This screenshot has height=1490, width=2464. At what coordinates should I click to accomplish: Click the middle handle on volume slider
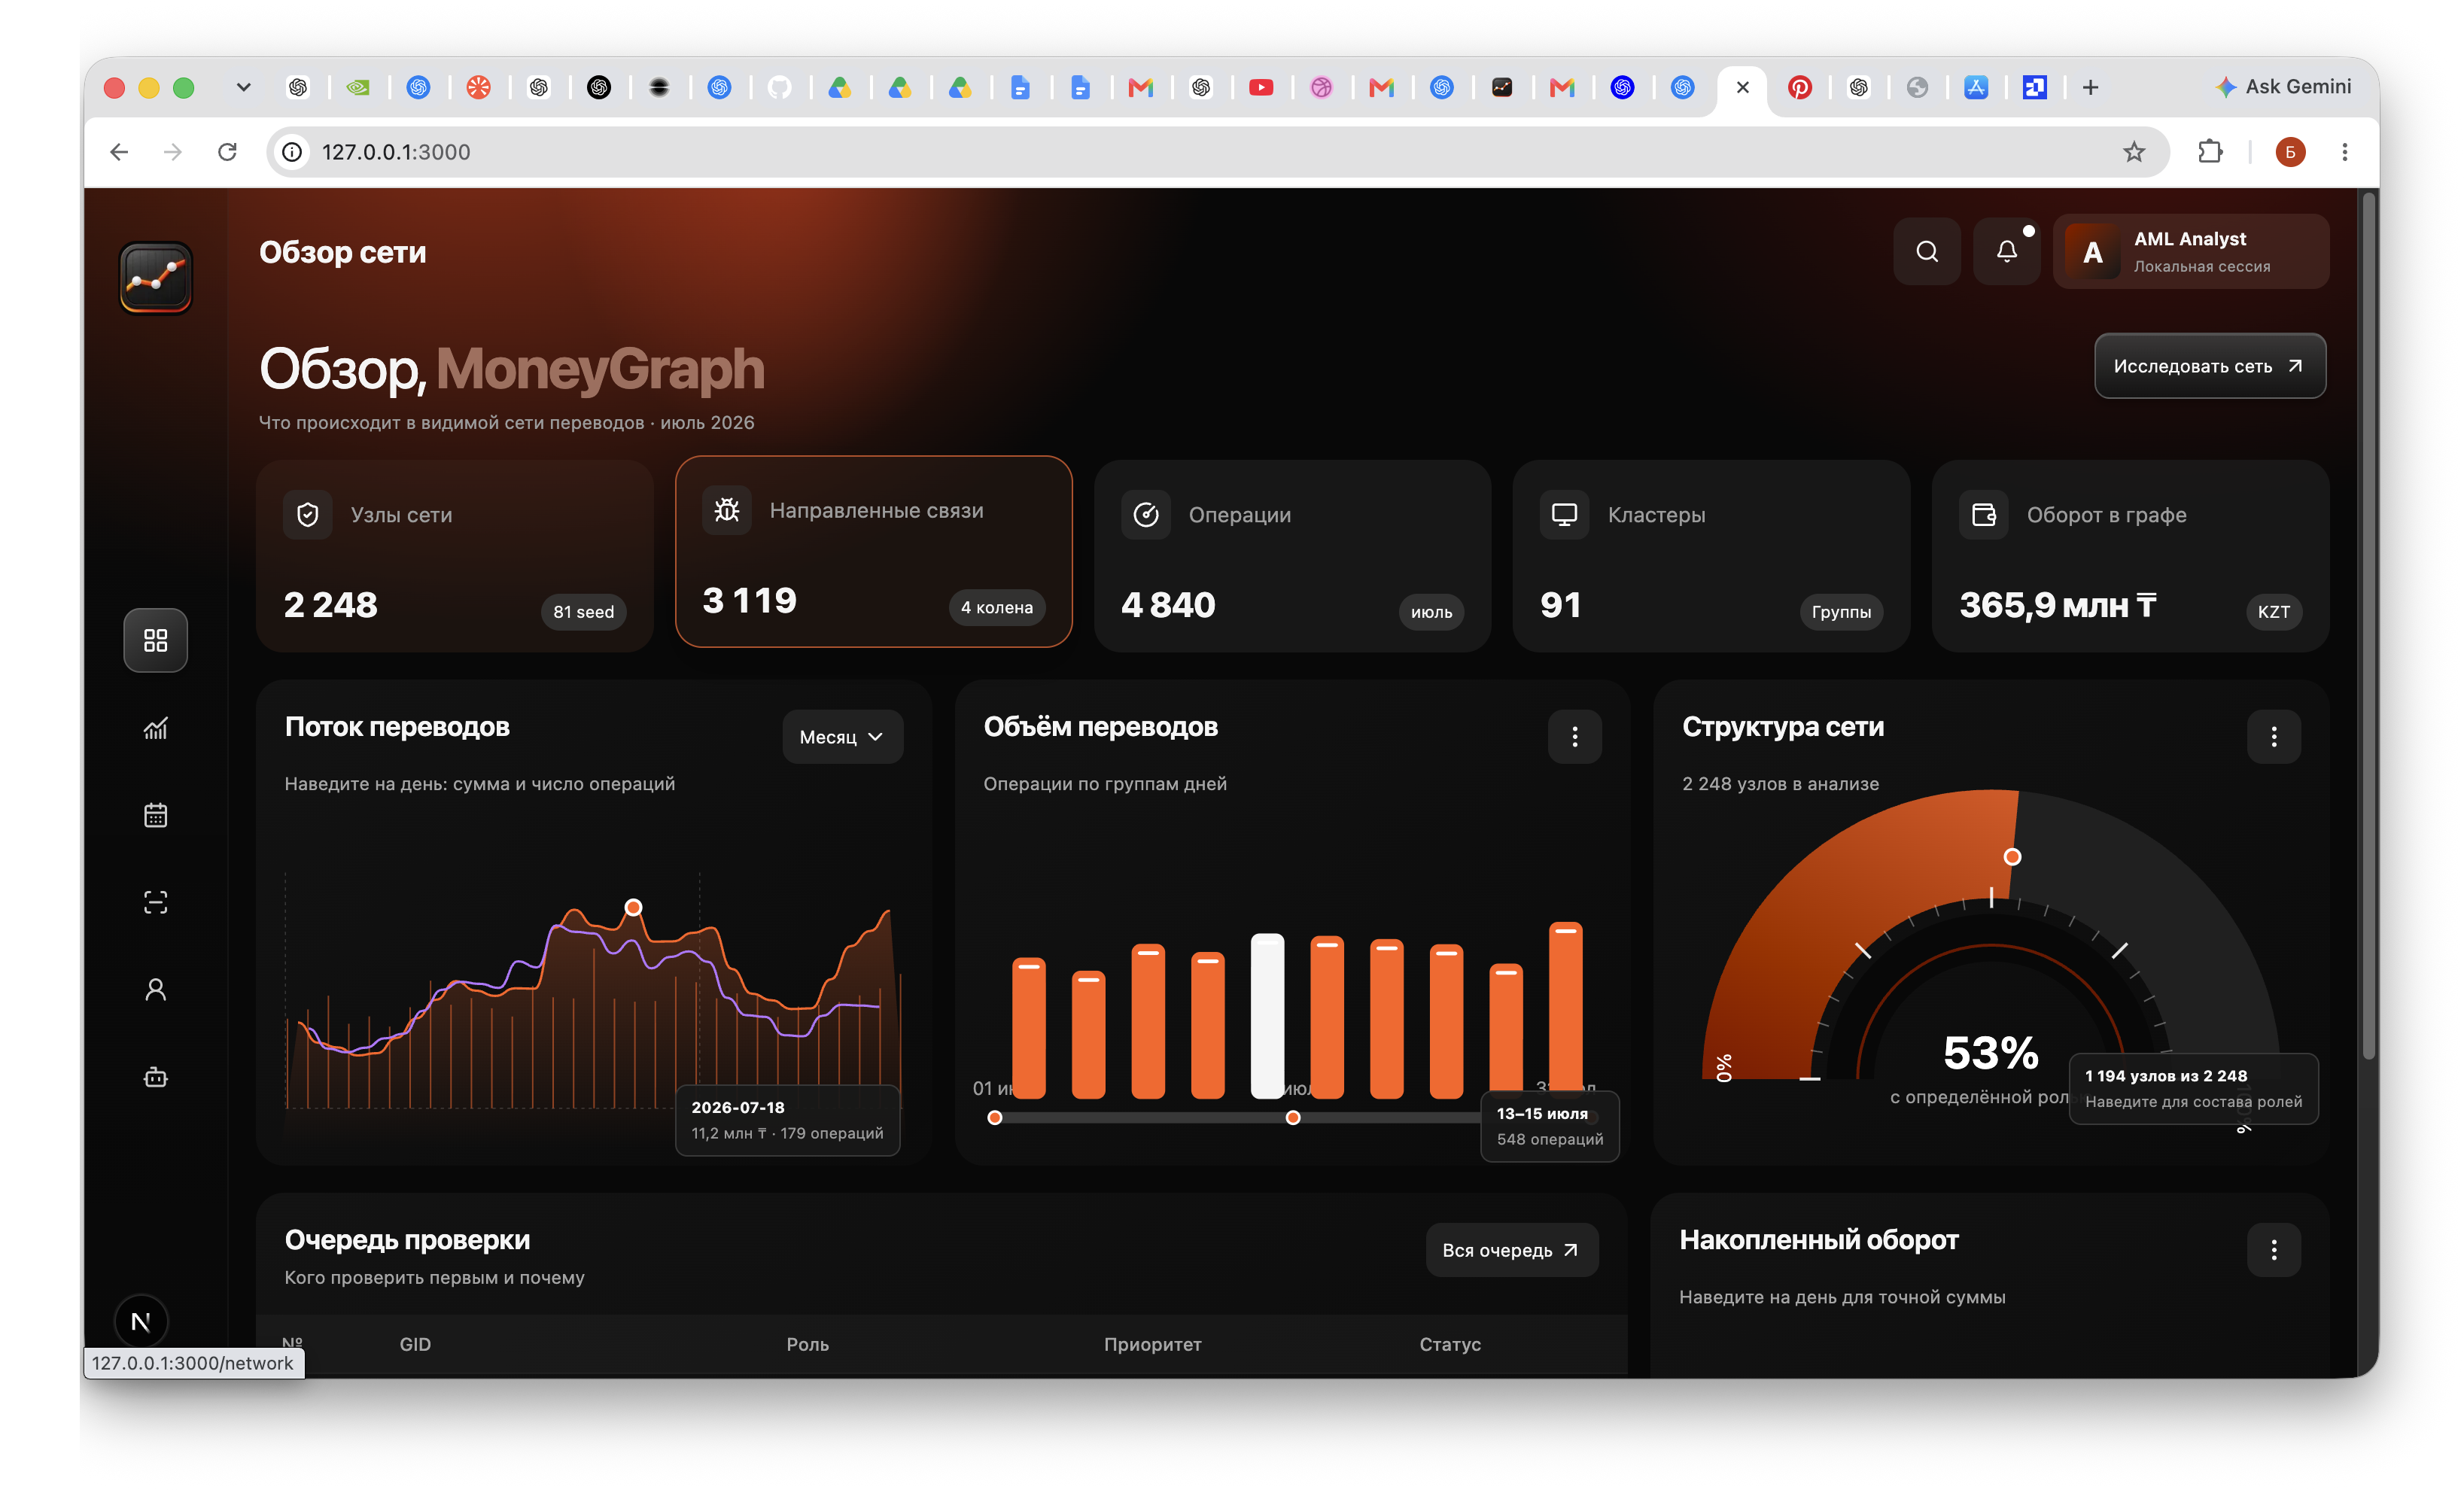(x=1292, y=1118)
